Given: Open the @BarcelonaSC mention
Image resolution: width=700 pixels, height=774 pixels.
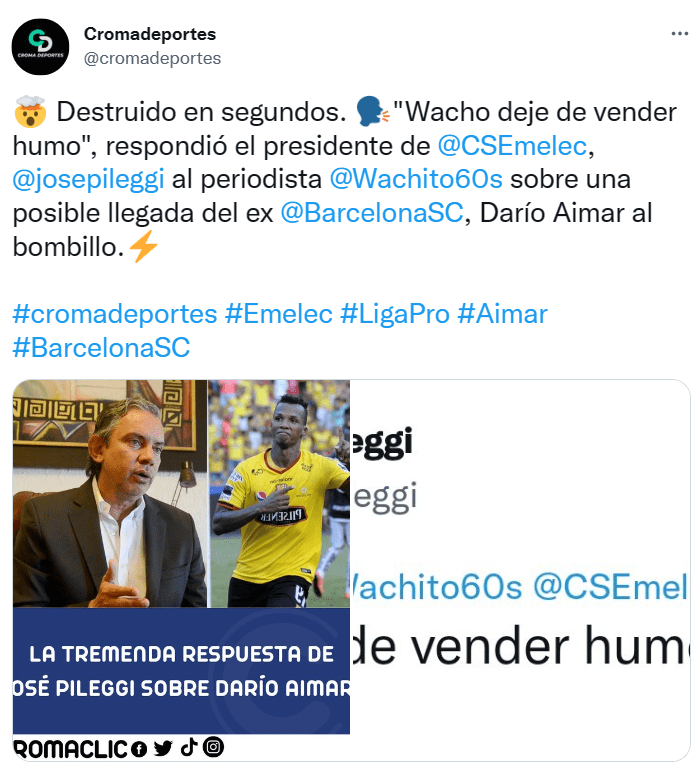Looking at the screenshot, I should (x=372, y=213).
